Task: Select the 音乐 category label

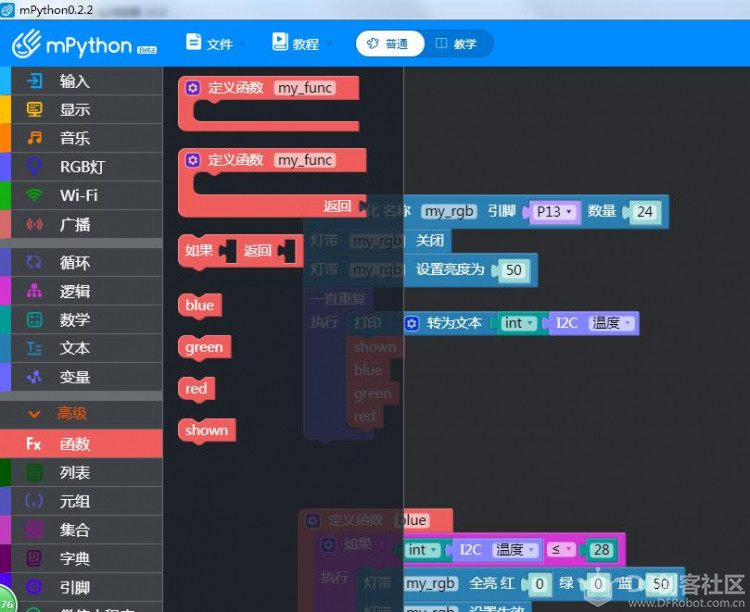Action: click(75, 138)
